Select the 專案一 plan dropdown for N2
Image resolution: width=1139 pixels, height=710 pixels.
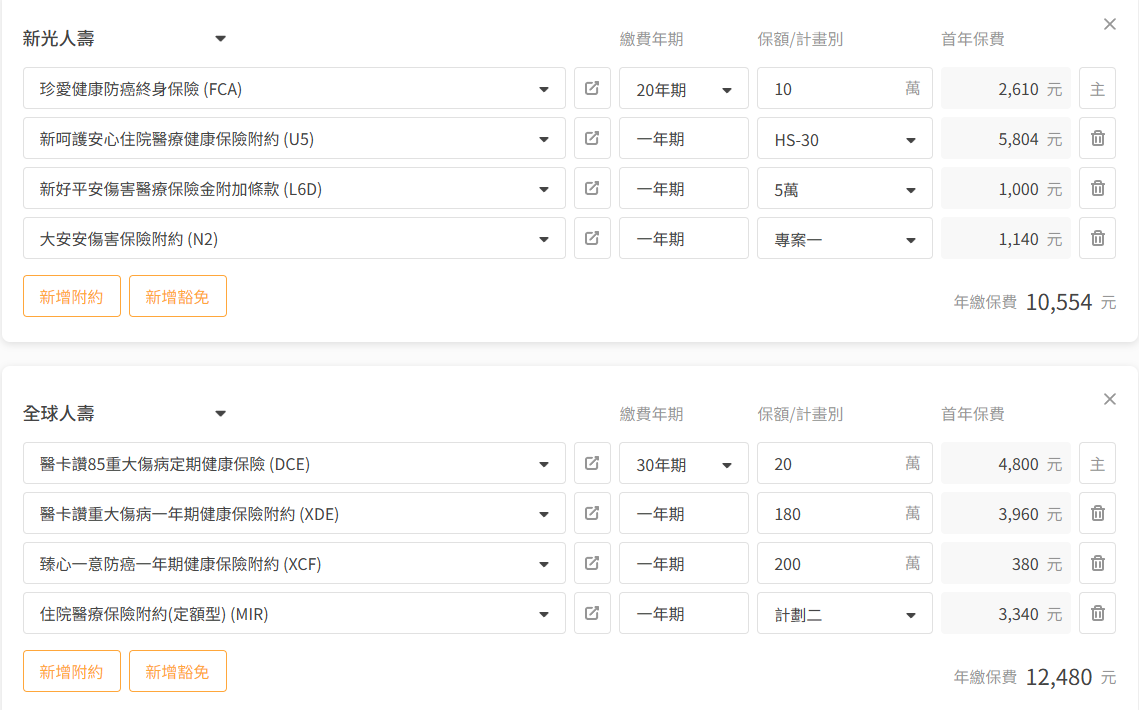(x=844, y=239)
